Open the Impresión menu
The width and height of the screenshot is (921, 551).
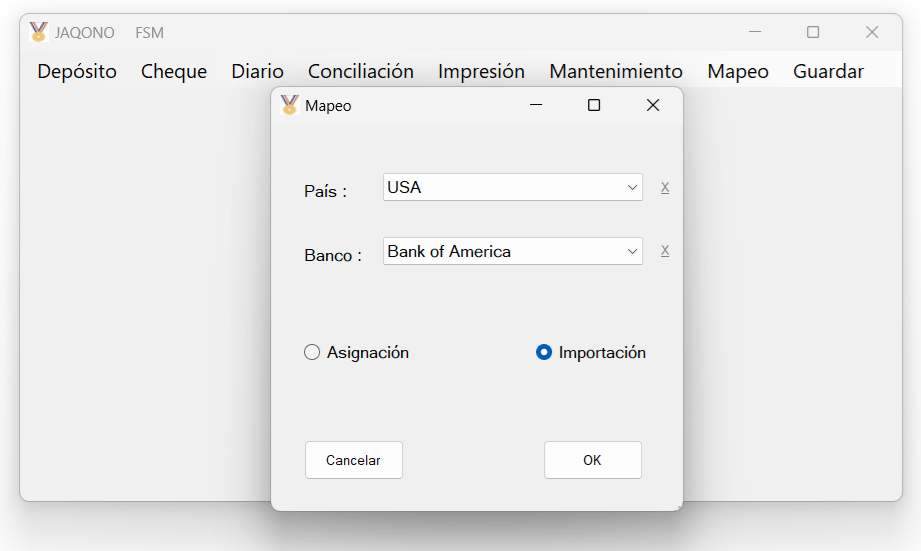(x=481, y=71)
